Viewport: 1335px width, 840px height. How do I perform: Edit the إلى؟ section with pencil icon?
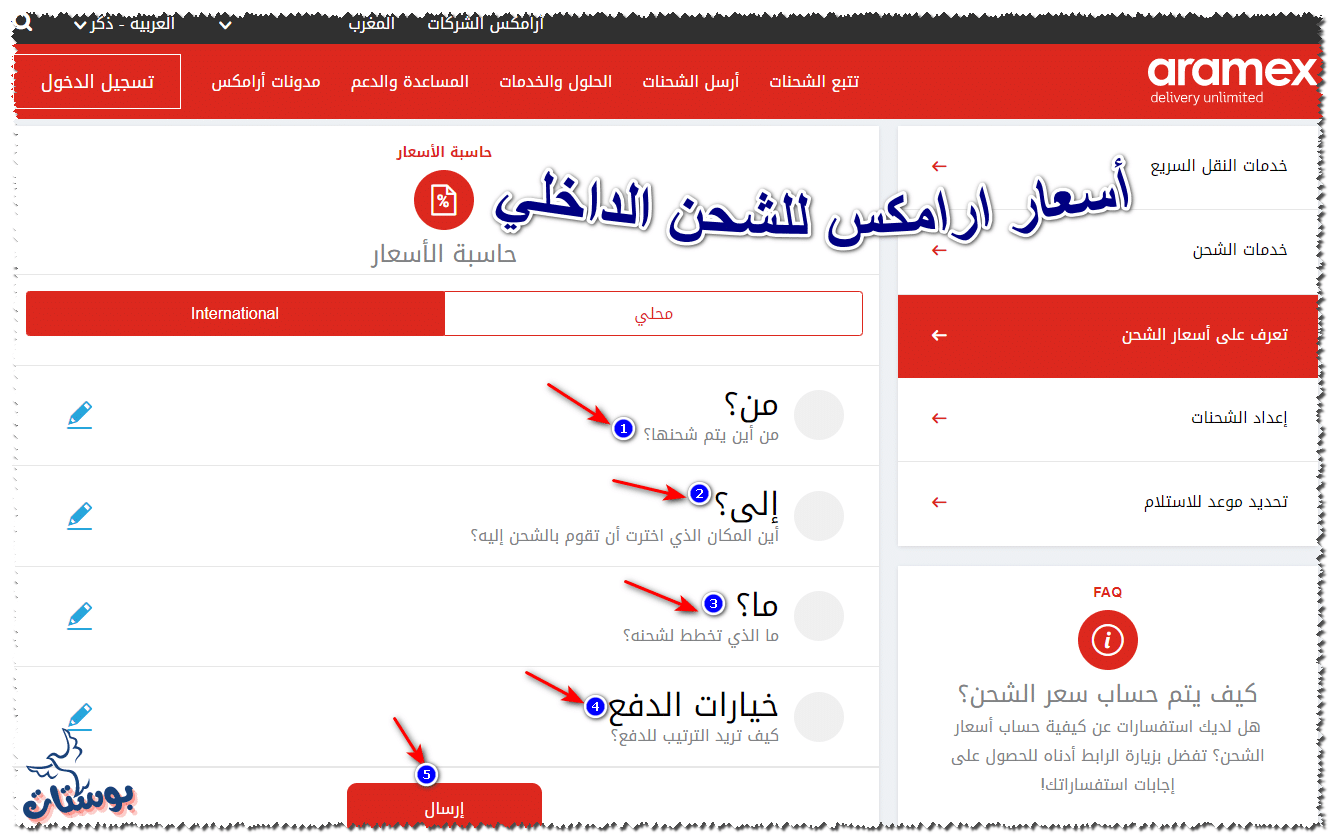[80, 515]
